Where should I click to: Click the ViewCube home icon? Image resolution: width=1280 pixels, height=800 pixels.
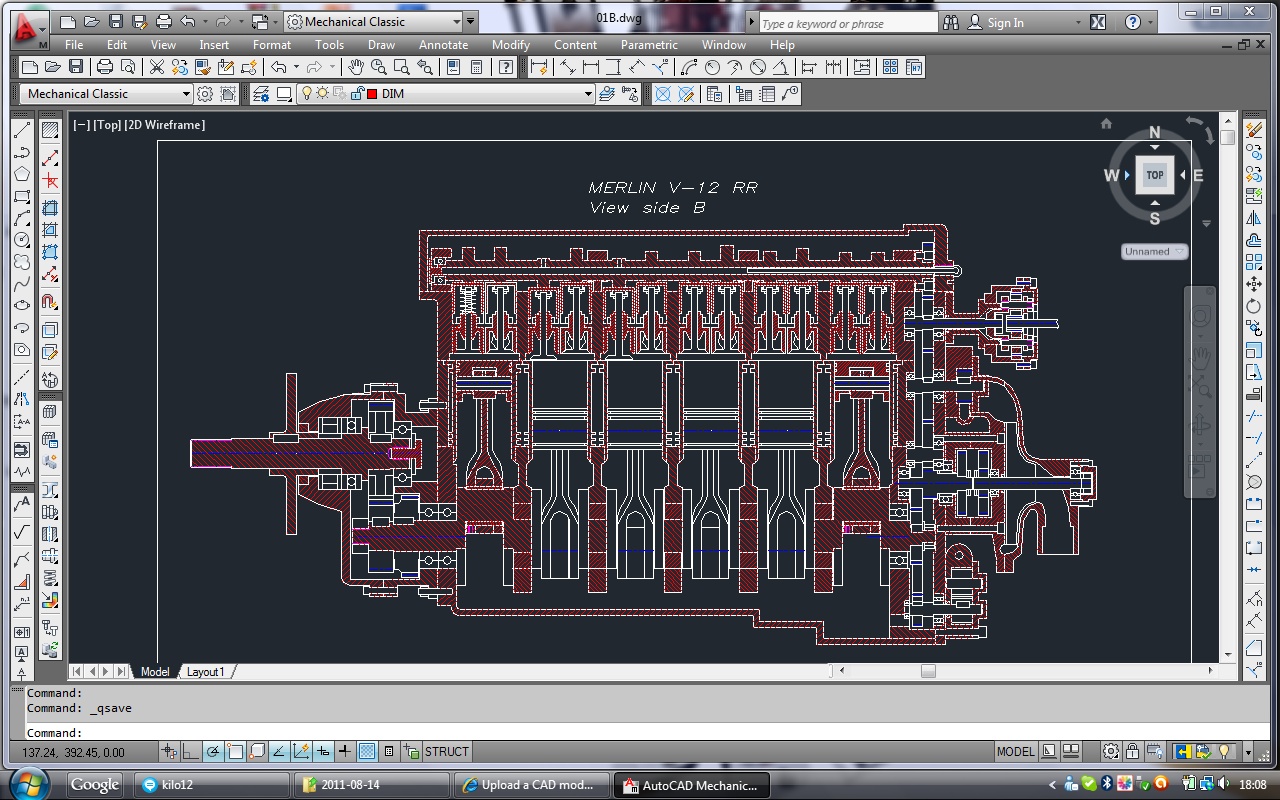[1106, 124]
